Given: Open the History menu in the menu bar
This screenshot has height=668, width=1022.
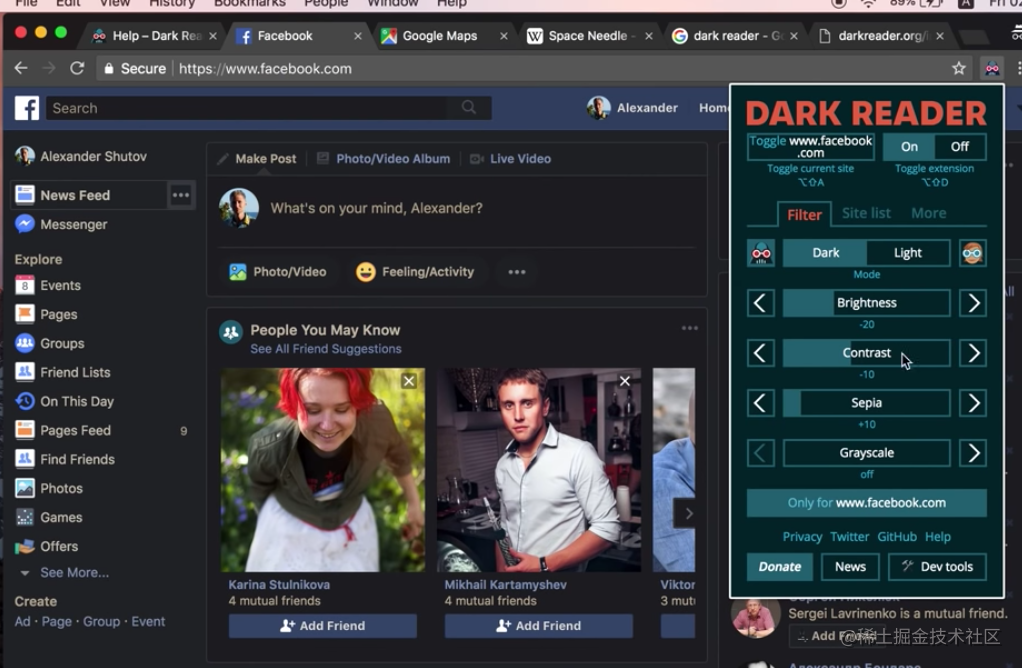Looking at the screenshot, I should point(172,4).
